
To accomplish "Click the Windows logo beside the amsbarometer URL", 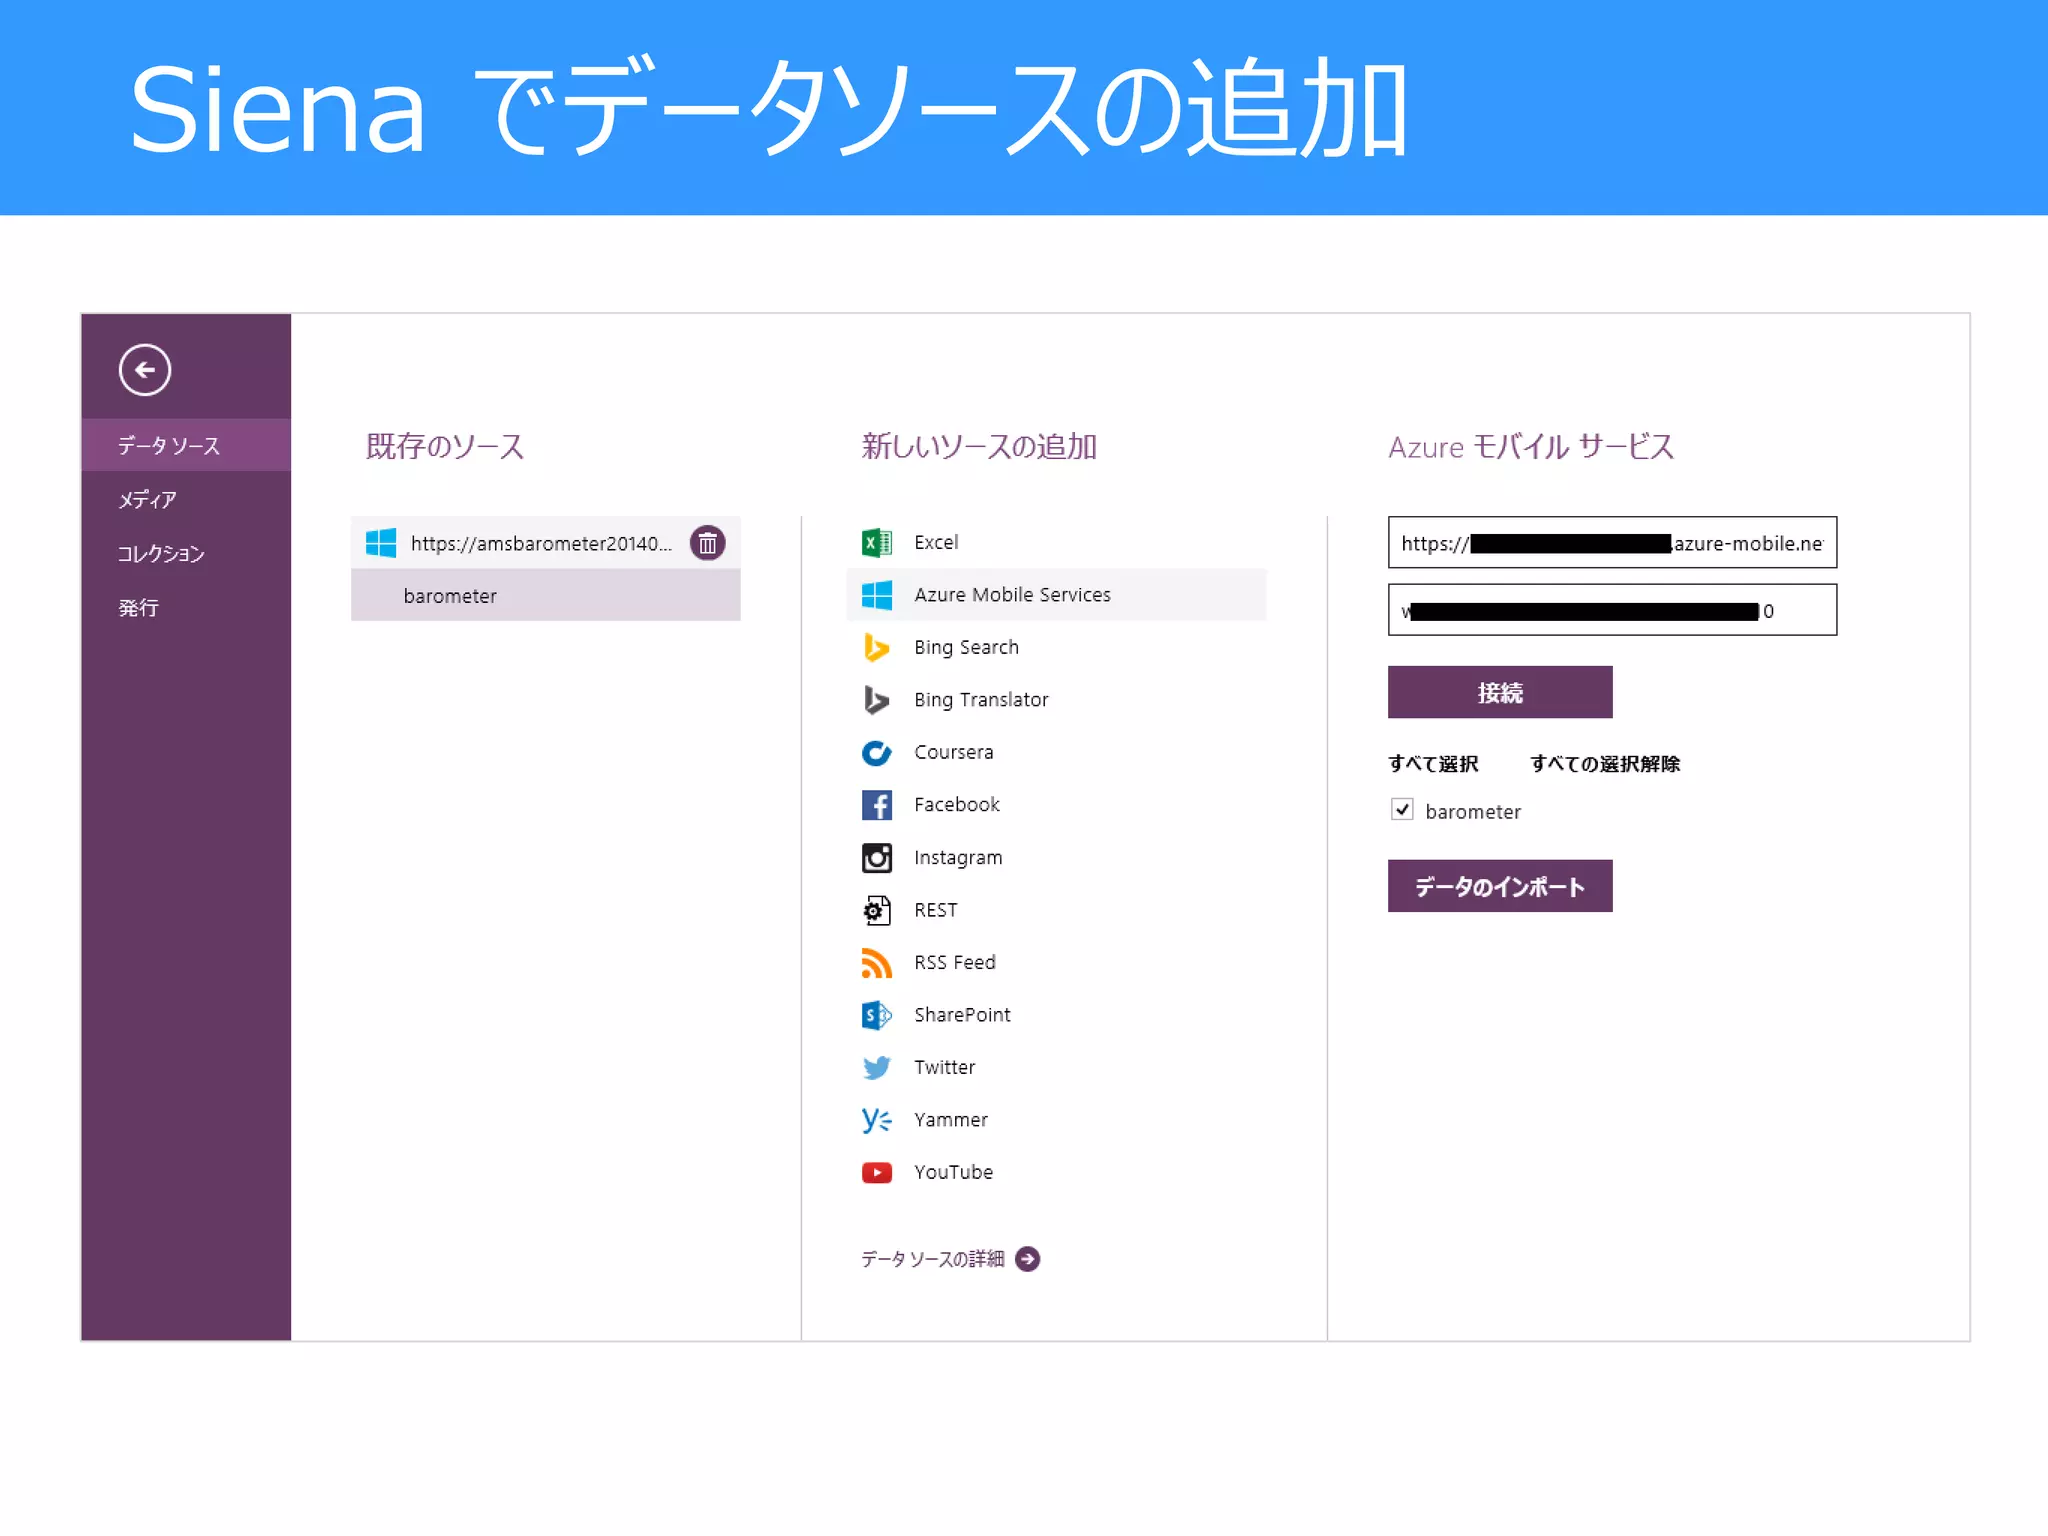I will pyautogui.click(x=381, y=543).
